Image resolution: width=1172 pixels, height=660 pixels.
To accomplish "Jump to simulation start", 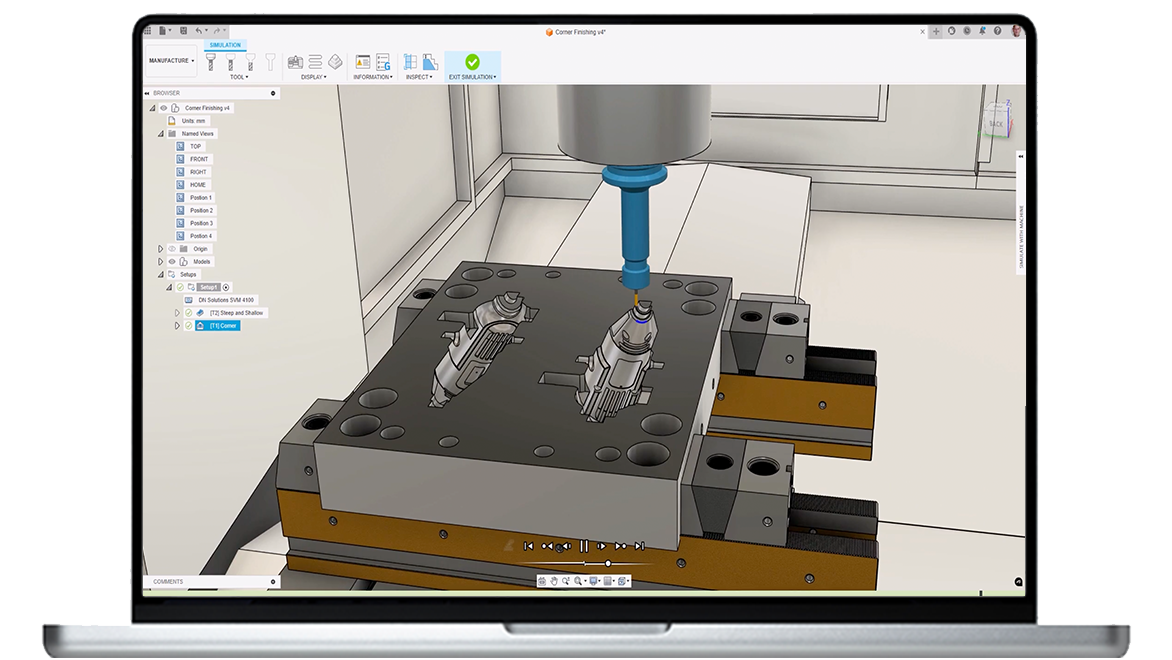I will 528,546.
